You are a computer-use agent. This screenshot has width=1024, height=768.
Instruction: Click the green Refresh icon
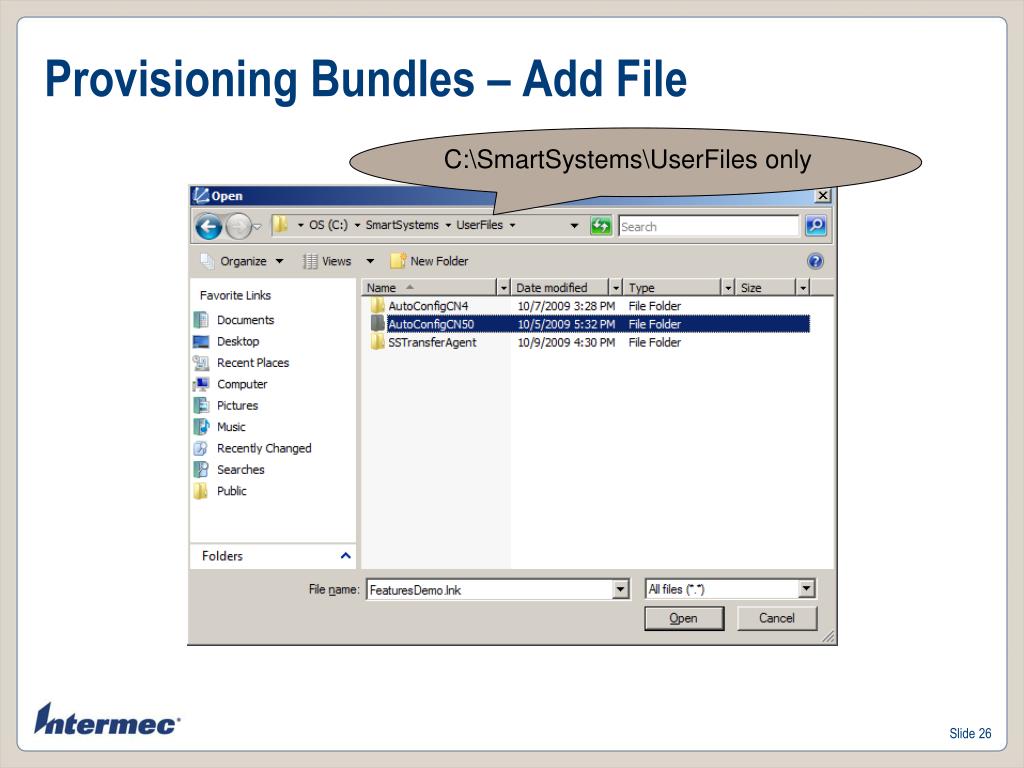[x=600, y=226]
